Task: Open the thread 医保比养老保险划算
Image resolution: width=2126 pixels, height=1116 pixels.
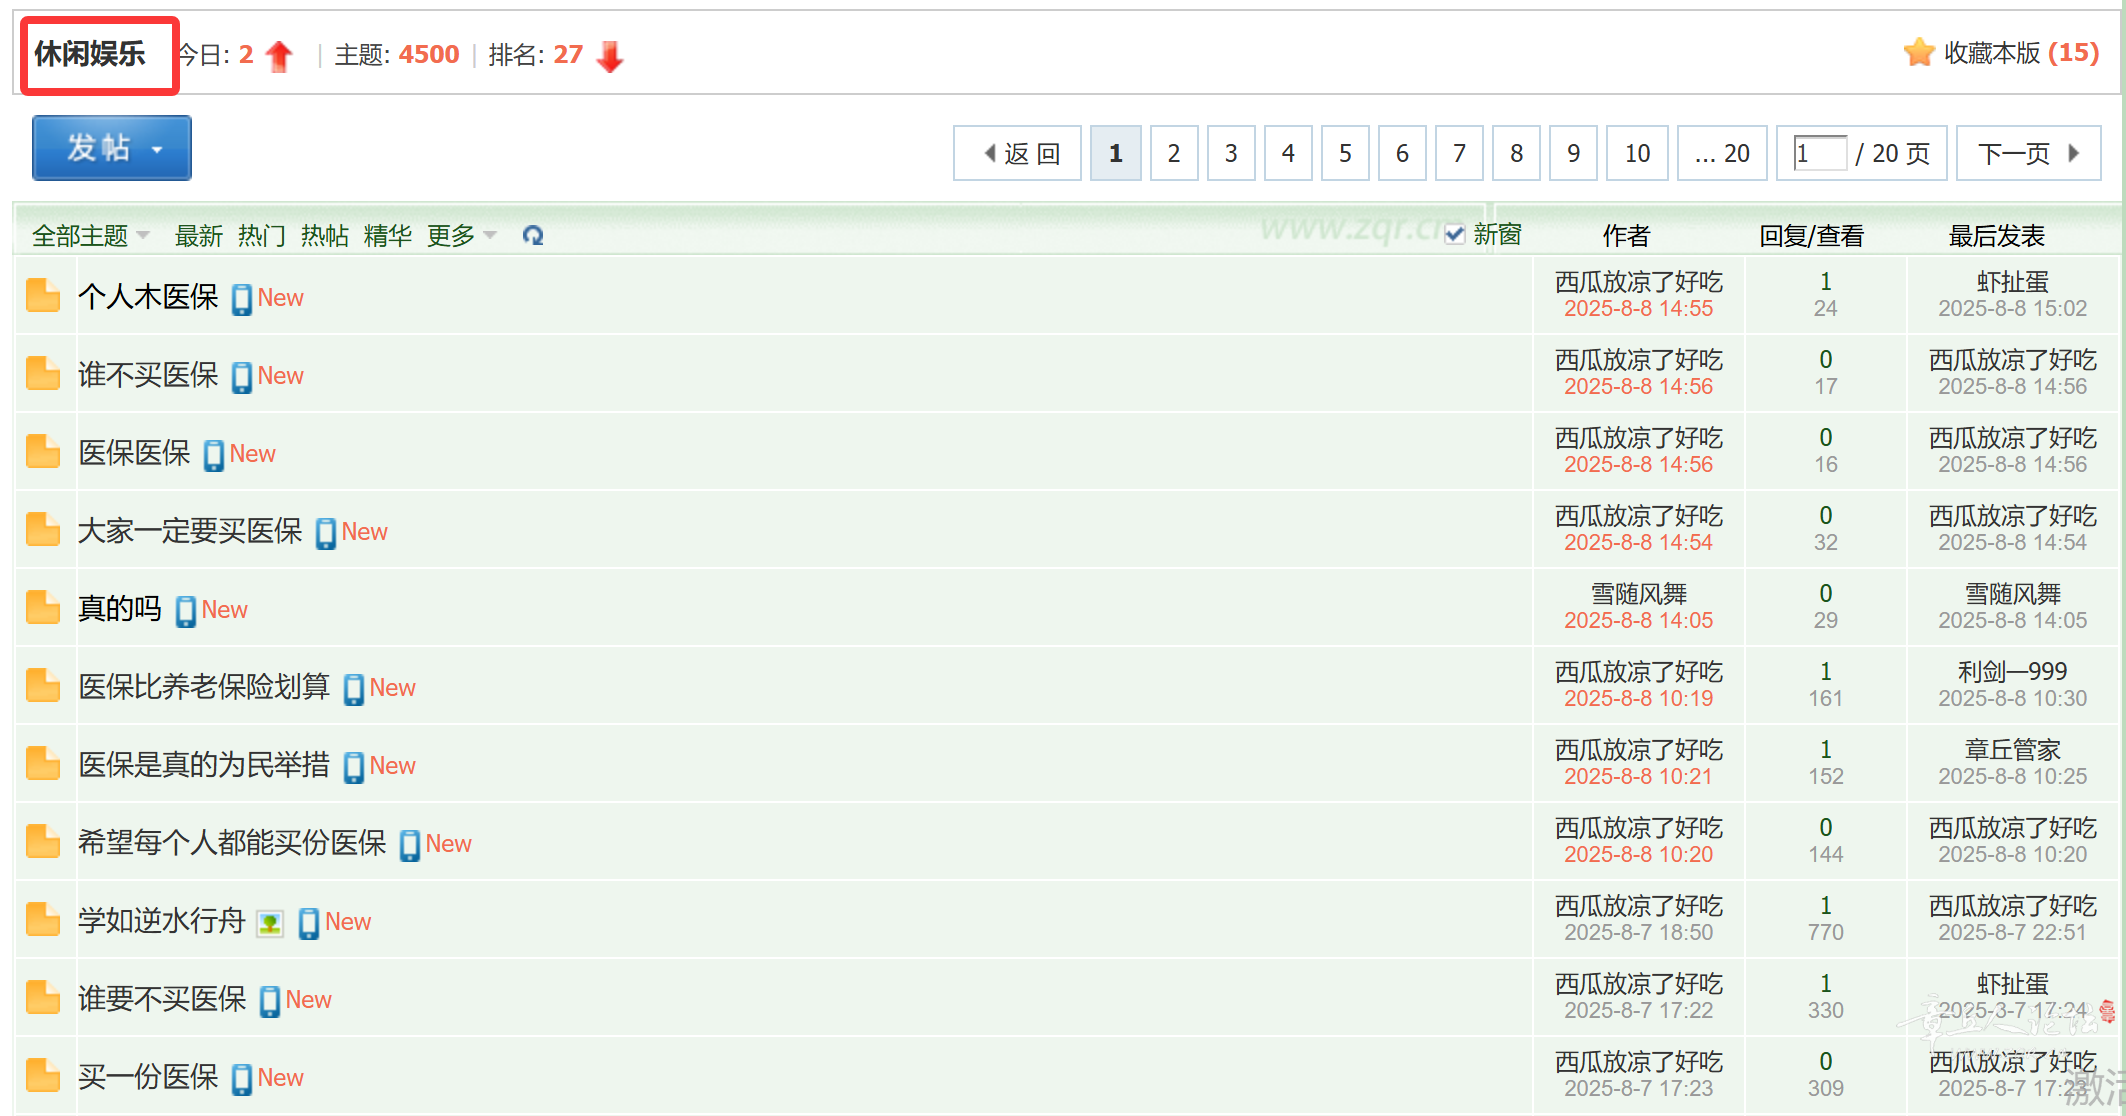Action: click(x=204, y=687)
